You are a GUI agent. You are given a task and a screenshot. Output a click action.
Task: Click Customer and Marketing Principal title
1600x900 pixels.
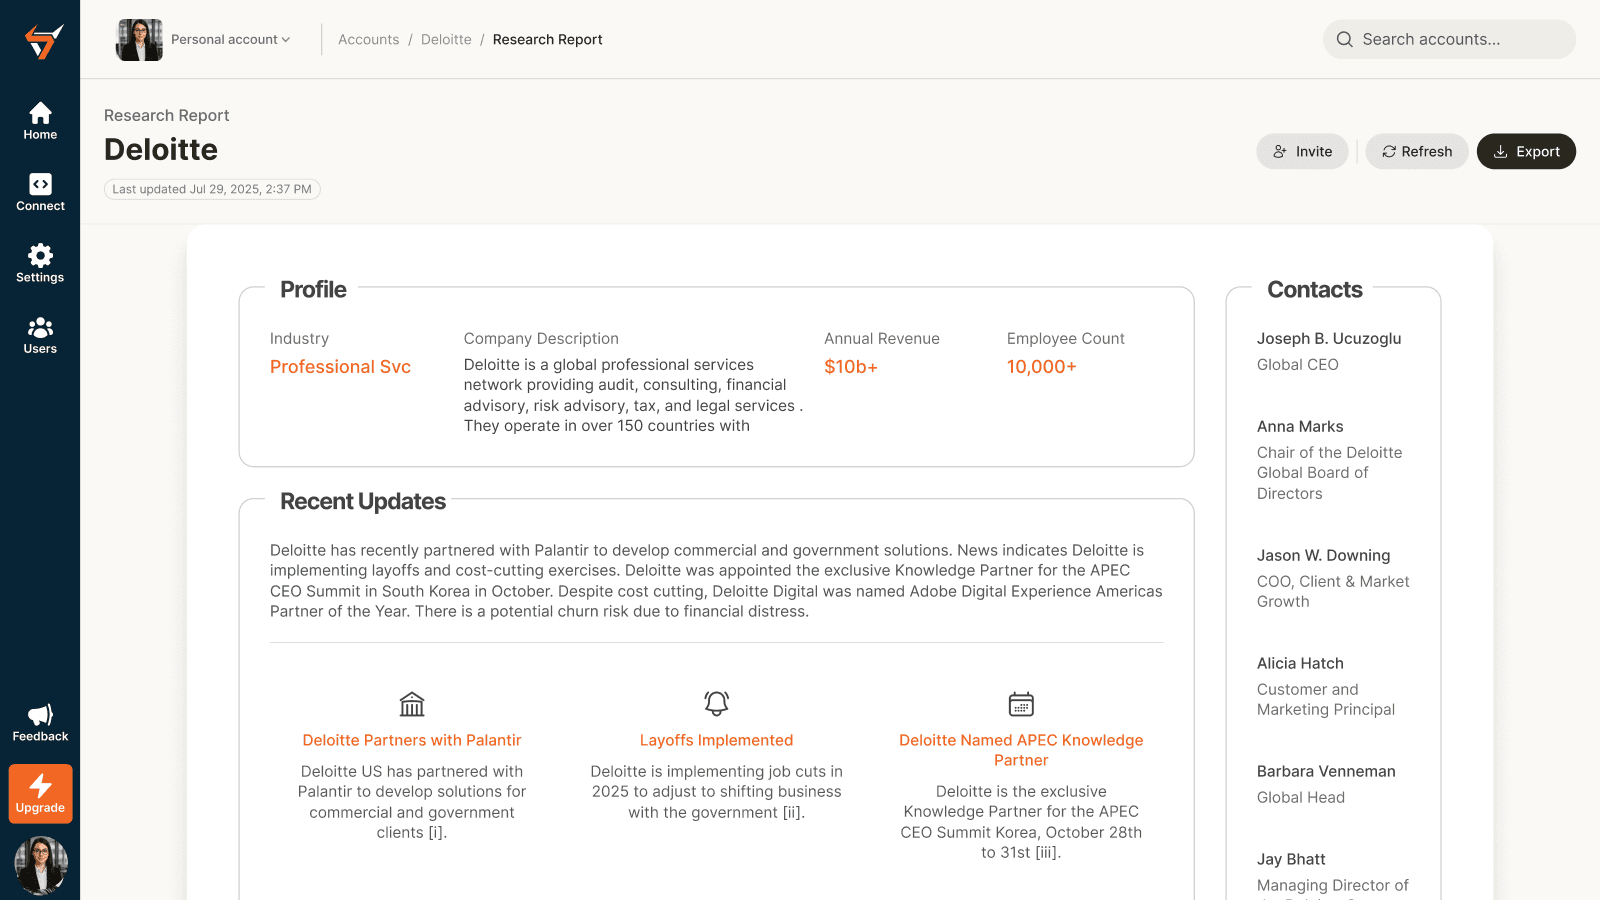click(1326, 700)
